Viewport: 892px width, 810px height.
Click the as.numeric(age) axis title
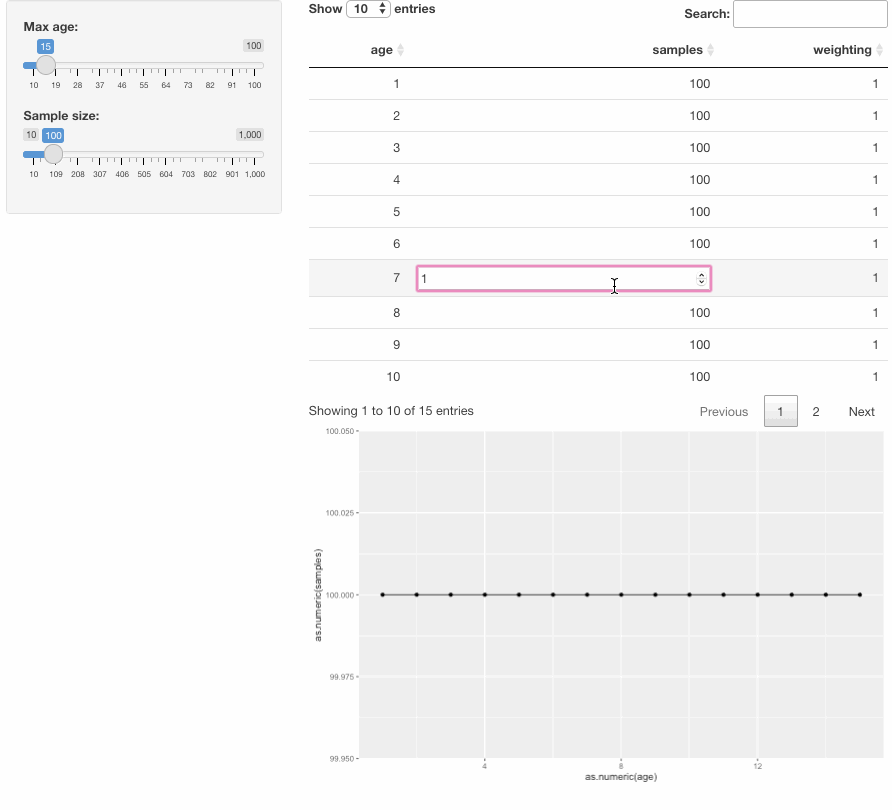click(x=621, y=776)
